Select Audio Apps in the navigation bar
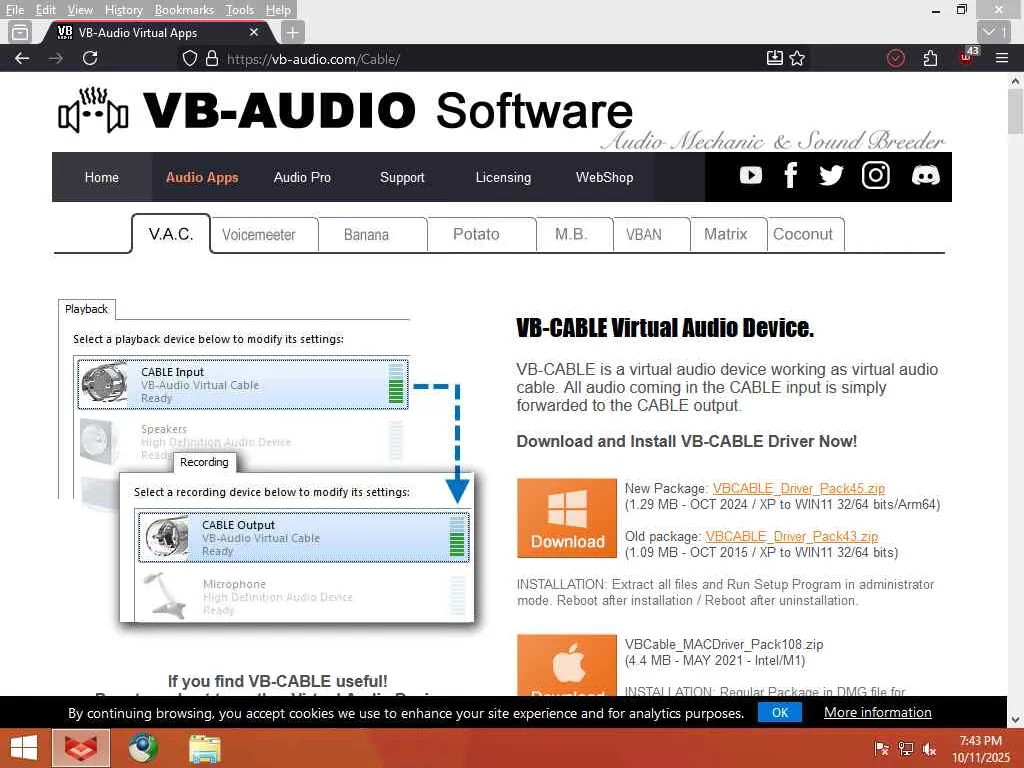The width and height of the screenshot is (1024, 768). click(x=202, y=177)
